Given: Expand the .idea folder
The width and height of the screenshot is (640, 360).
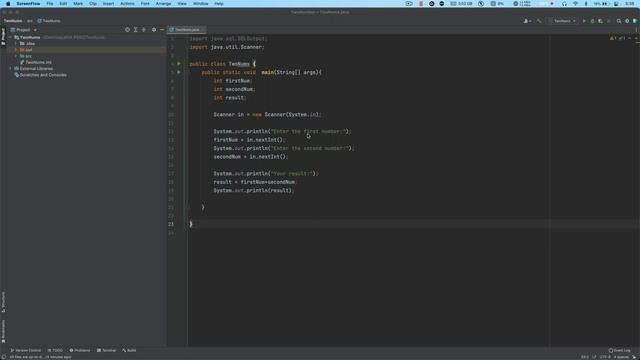Looking at the screenshot, I should coord(16,43).
